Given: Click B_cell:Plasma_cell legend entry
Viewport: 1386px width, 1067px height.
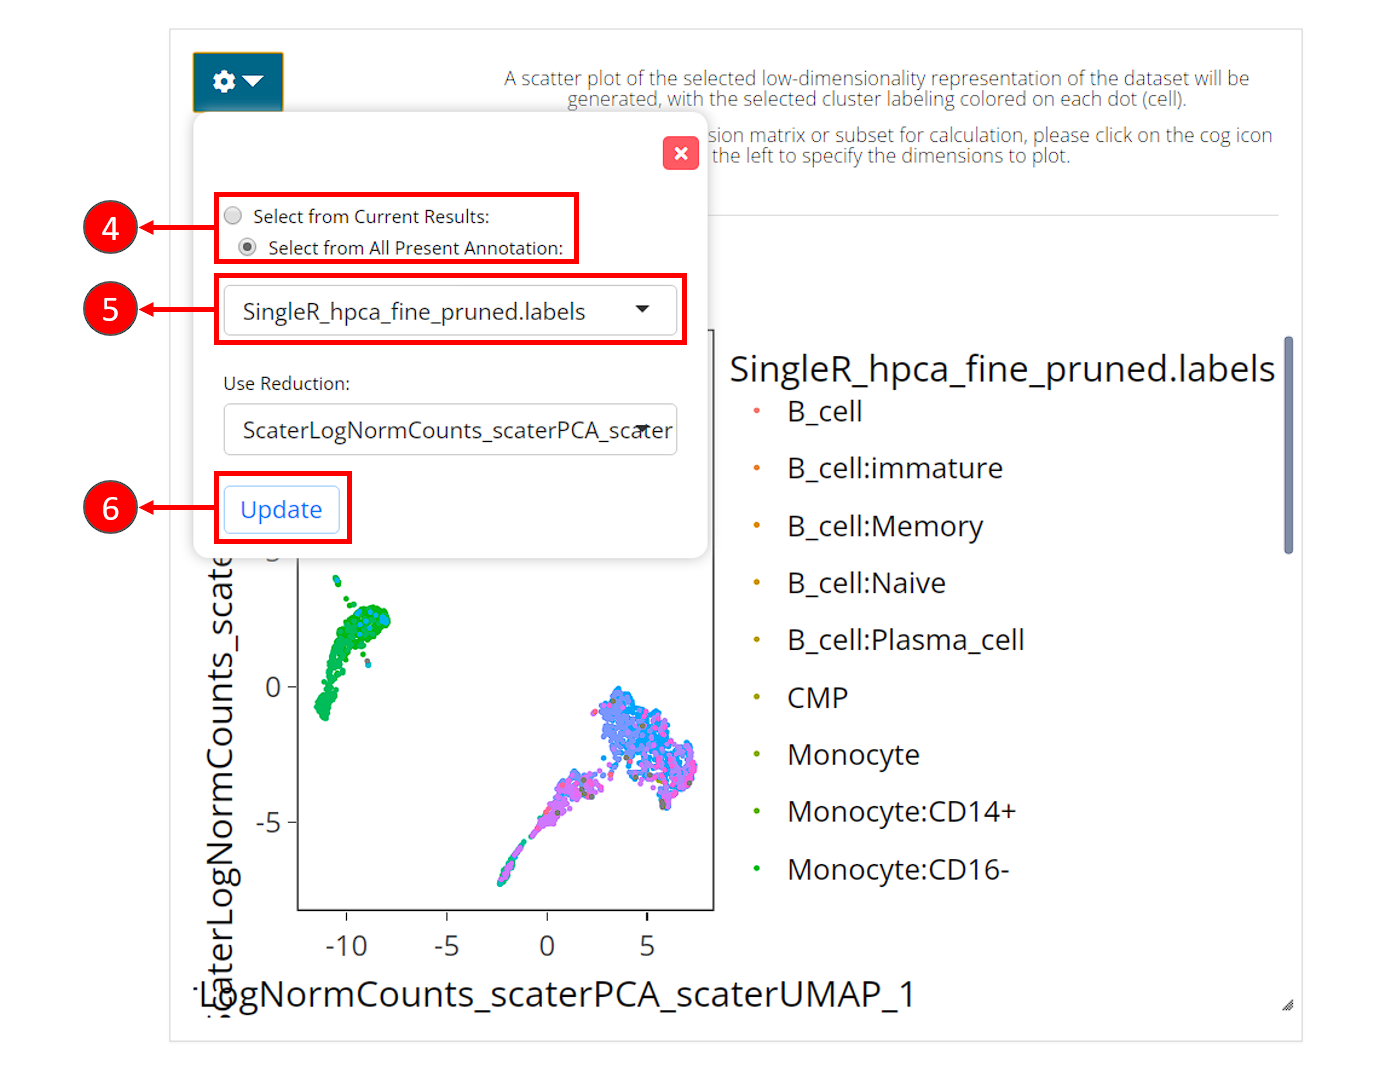Looking at the screenshot, I should pyautogui.click(x=905, y=640).
